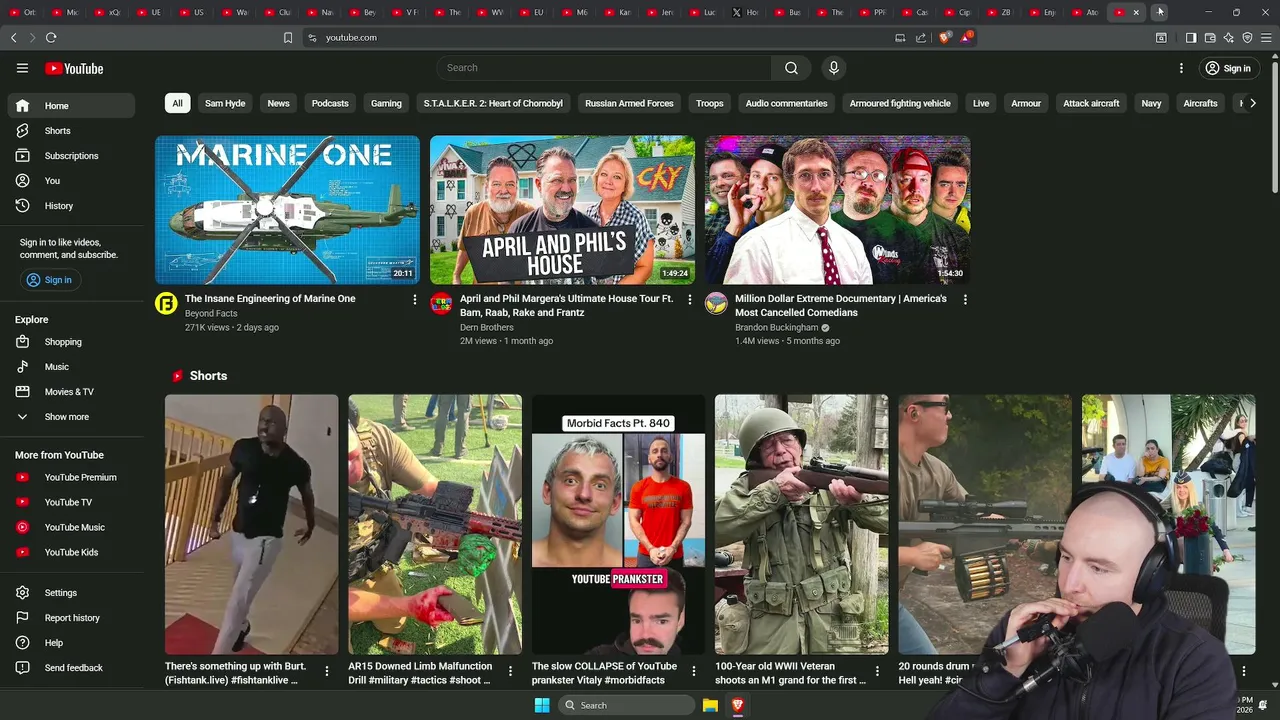
Task: Click the Sign in button at top right
Action: pyautogui.click(x=1228, y=68)
